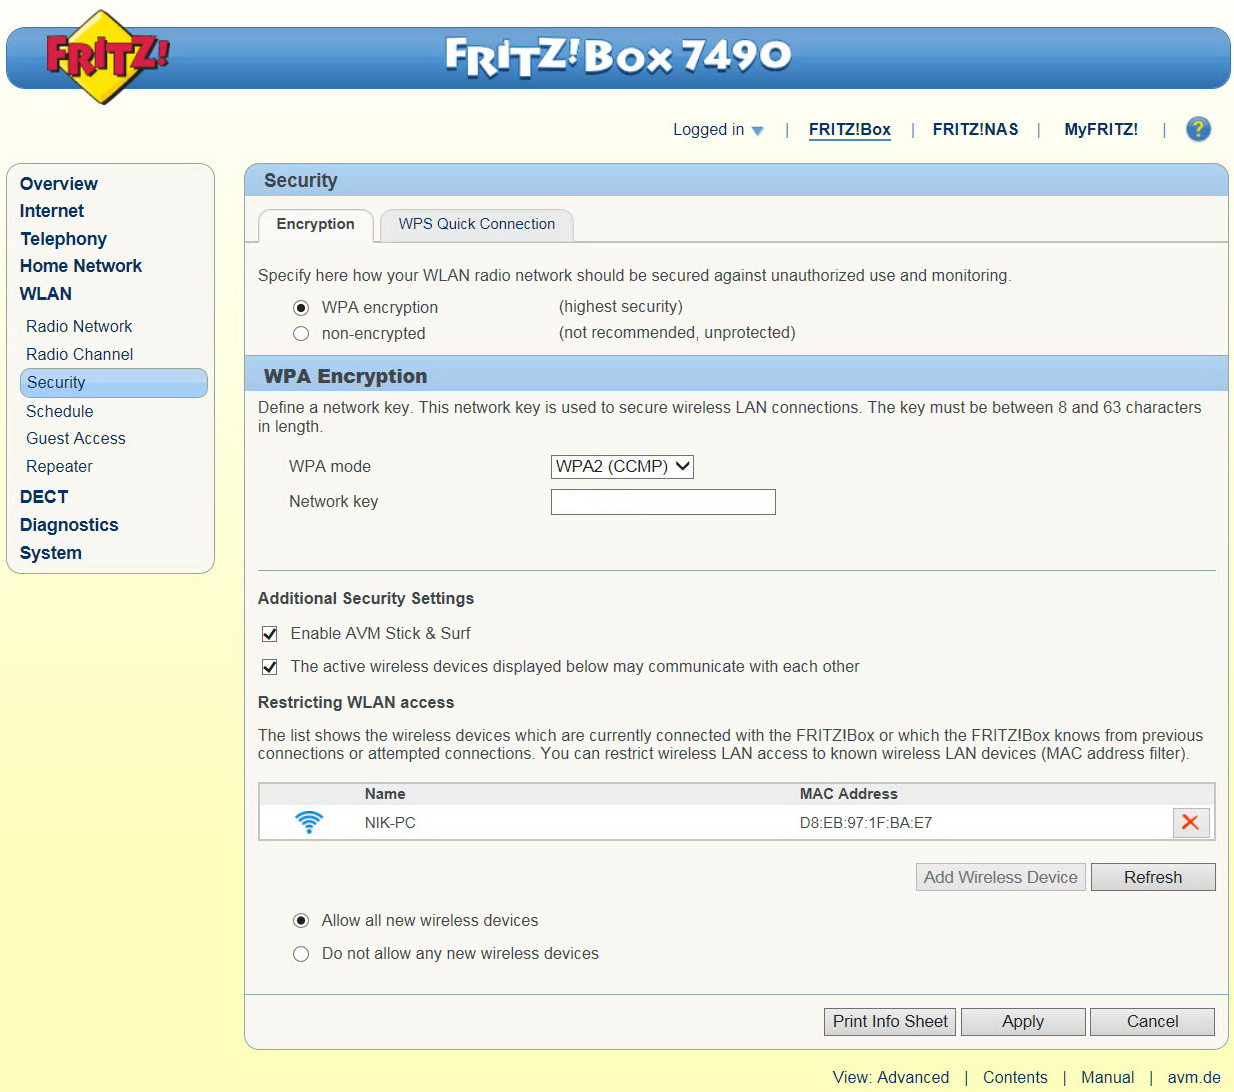Open the Diagnostics menu item

69,525
